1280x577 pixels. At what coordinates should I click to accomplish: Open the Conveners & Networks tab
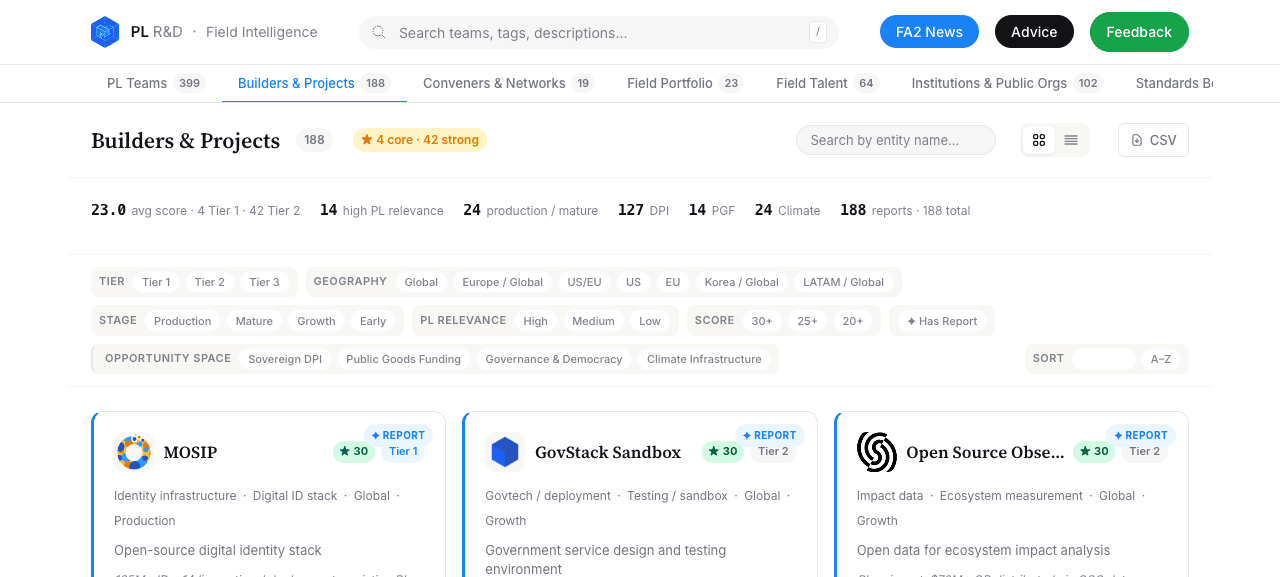(508, 83)
